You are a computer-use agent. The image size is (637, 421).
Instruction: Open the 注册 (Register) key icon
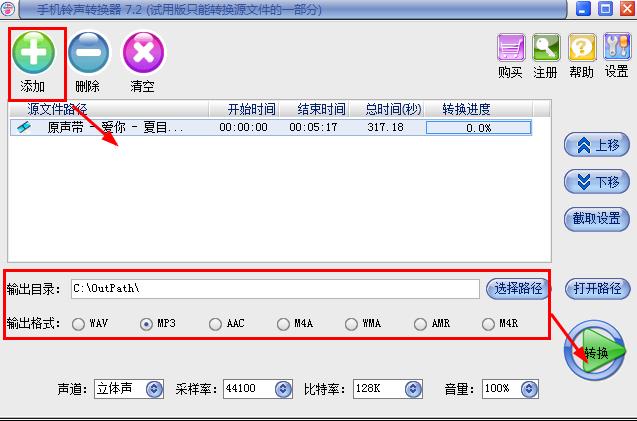[546, 48]
